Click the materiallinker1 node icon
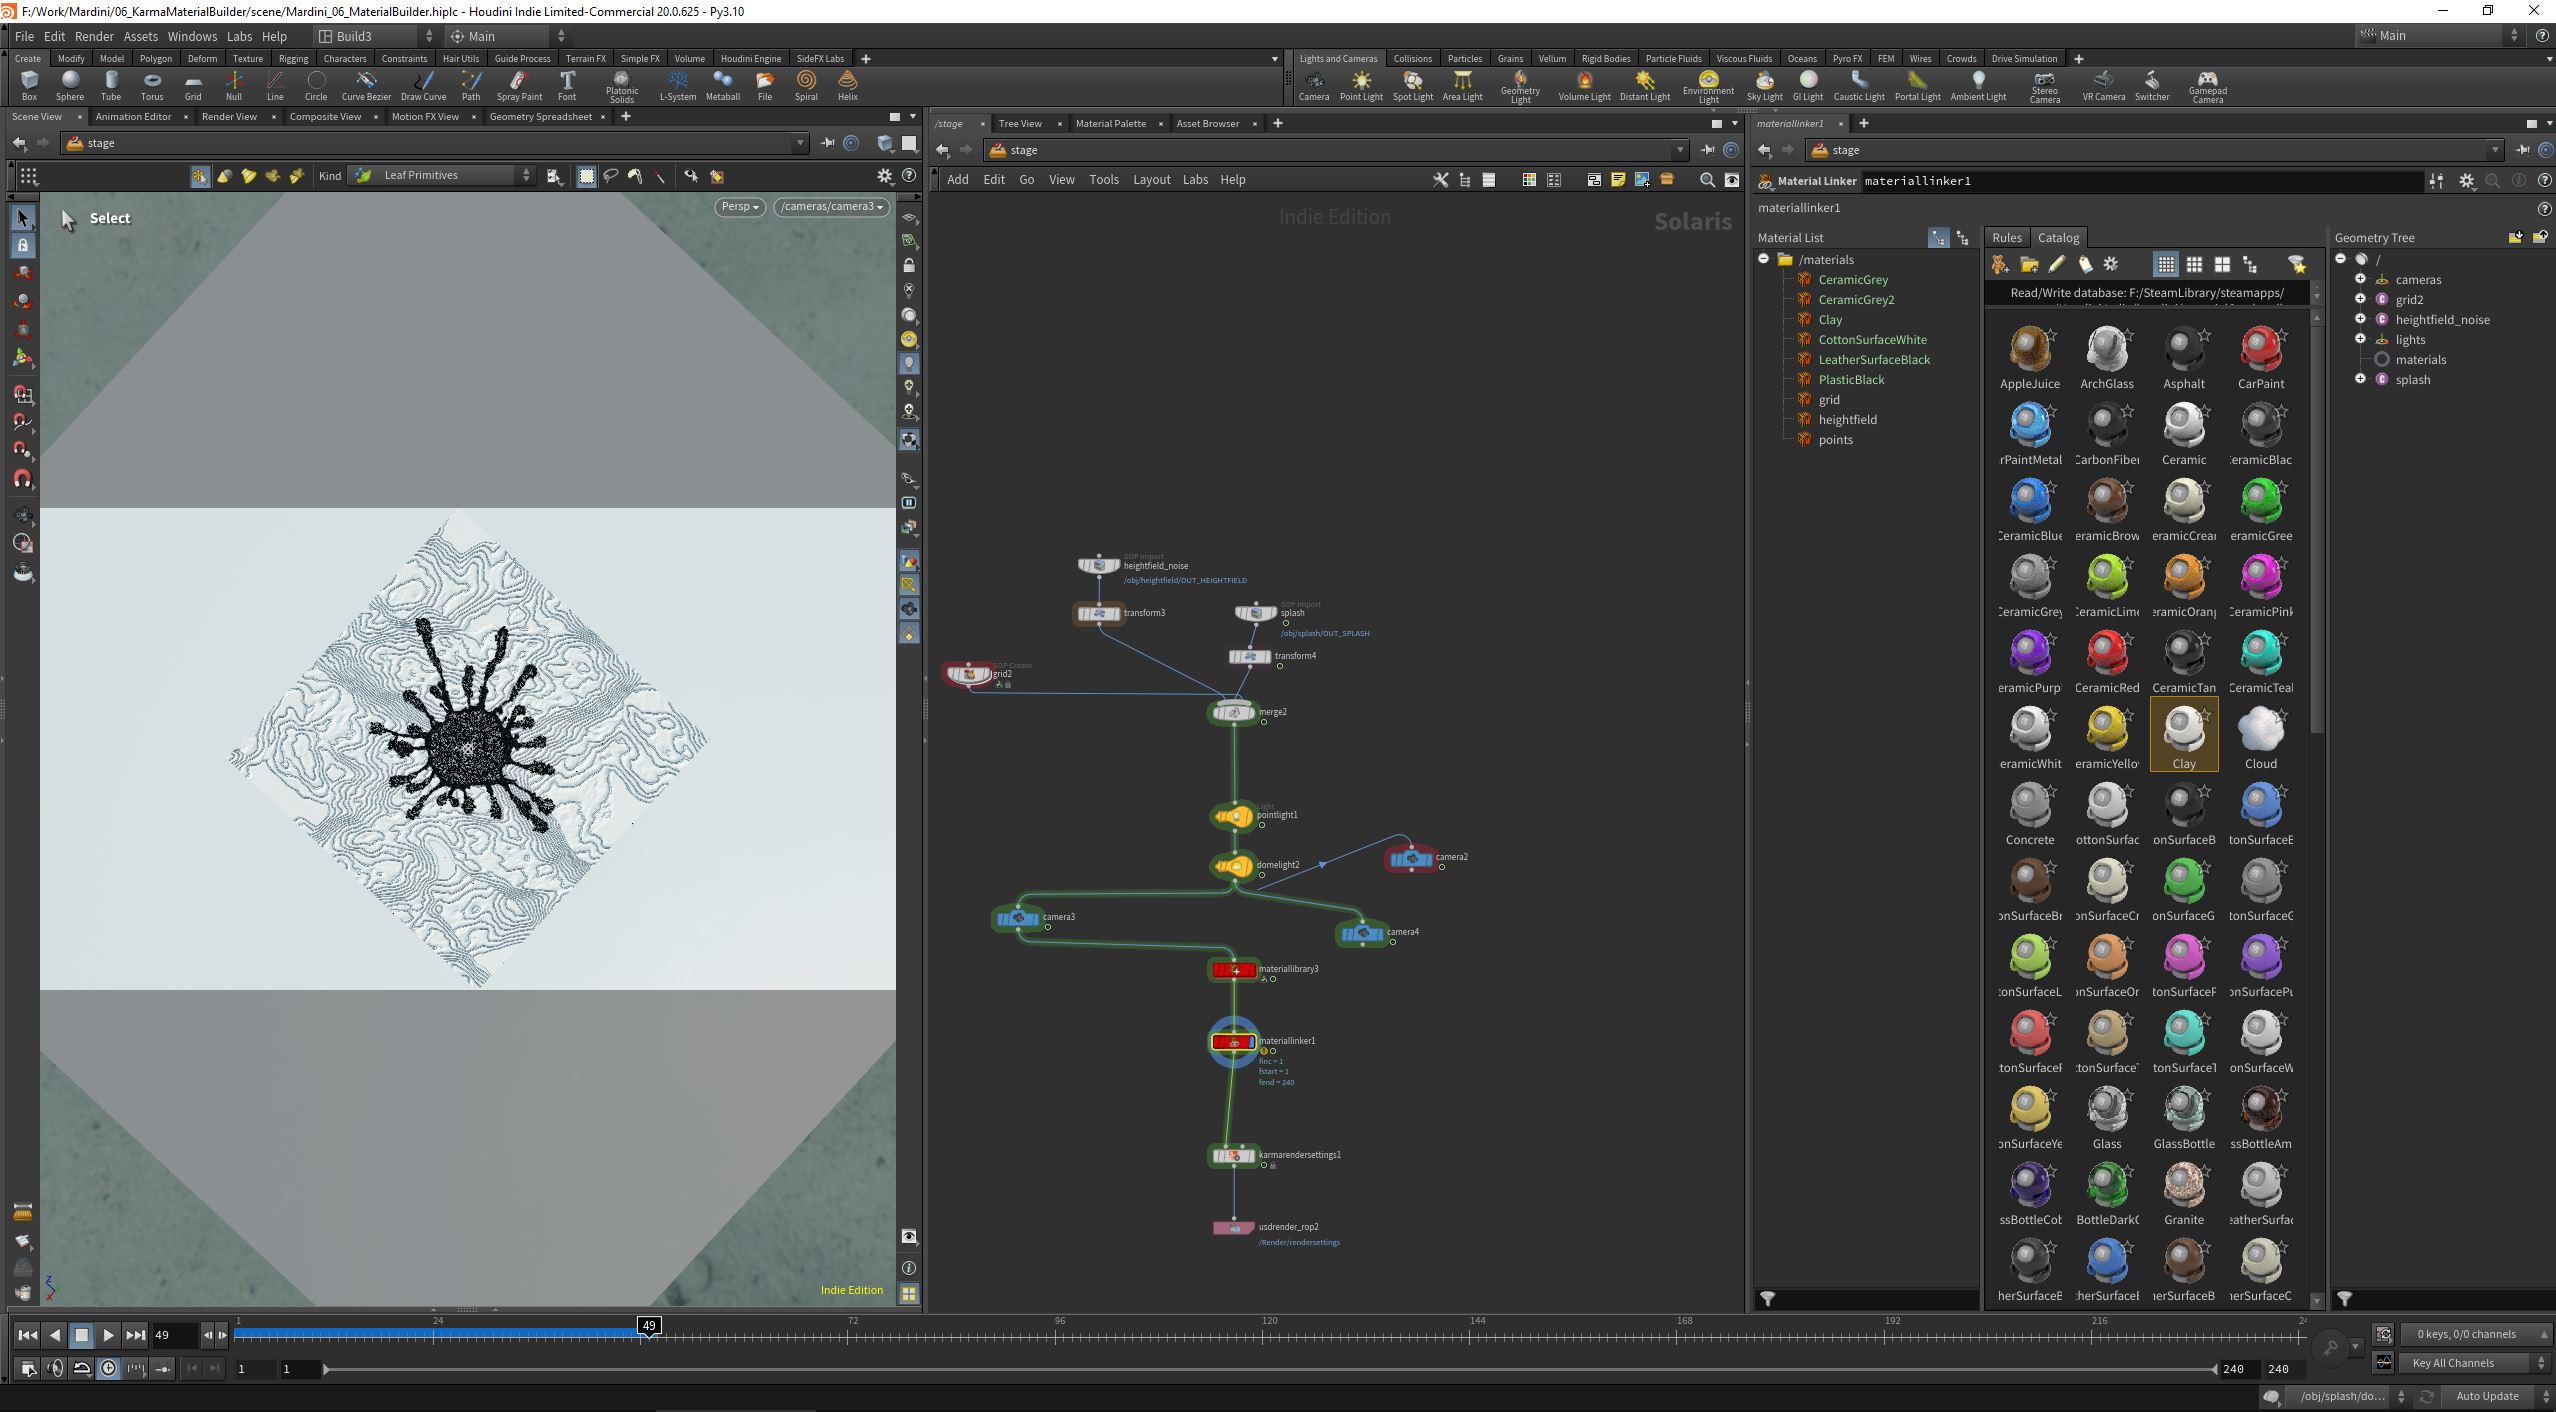The width and height of the screenshot is (2556, 1412). 1234,1042
